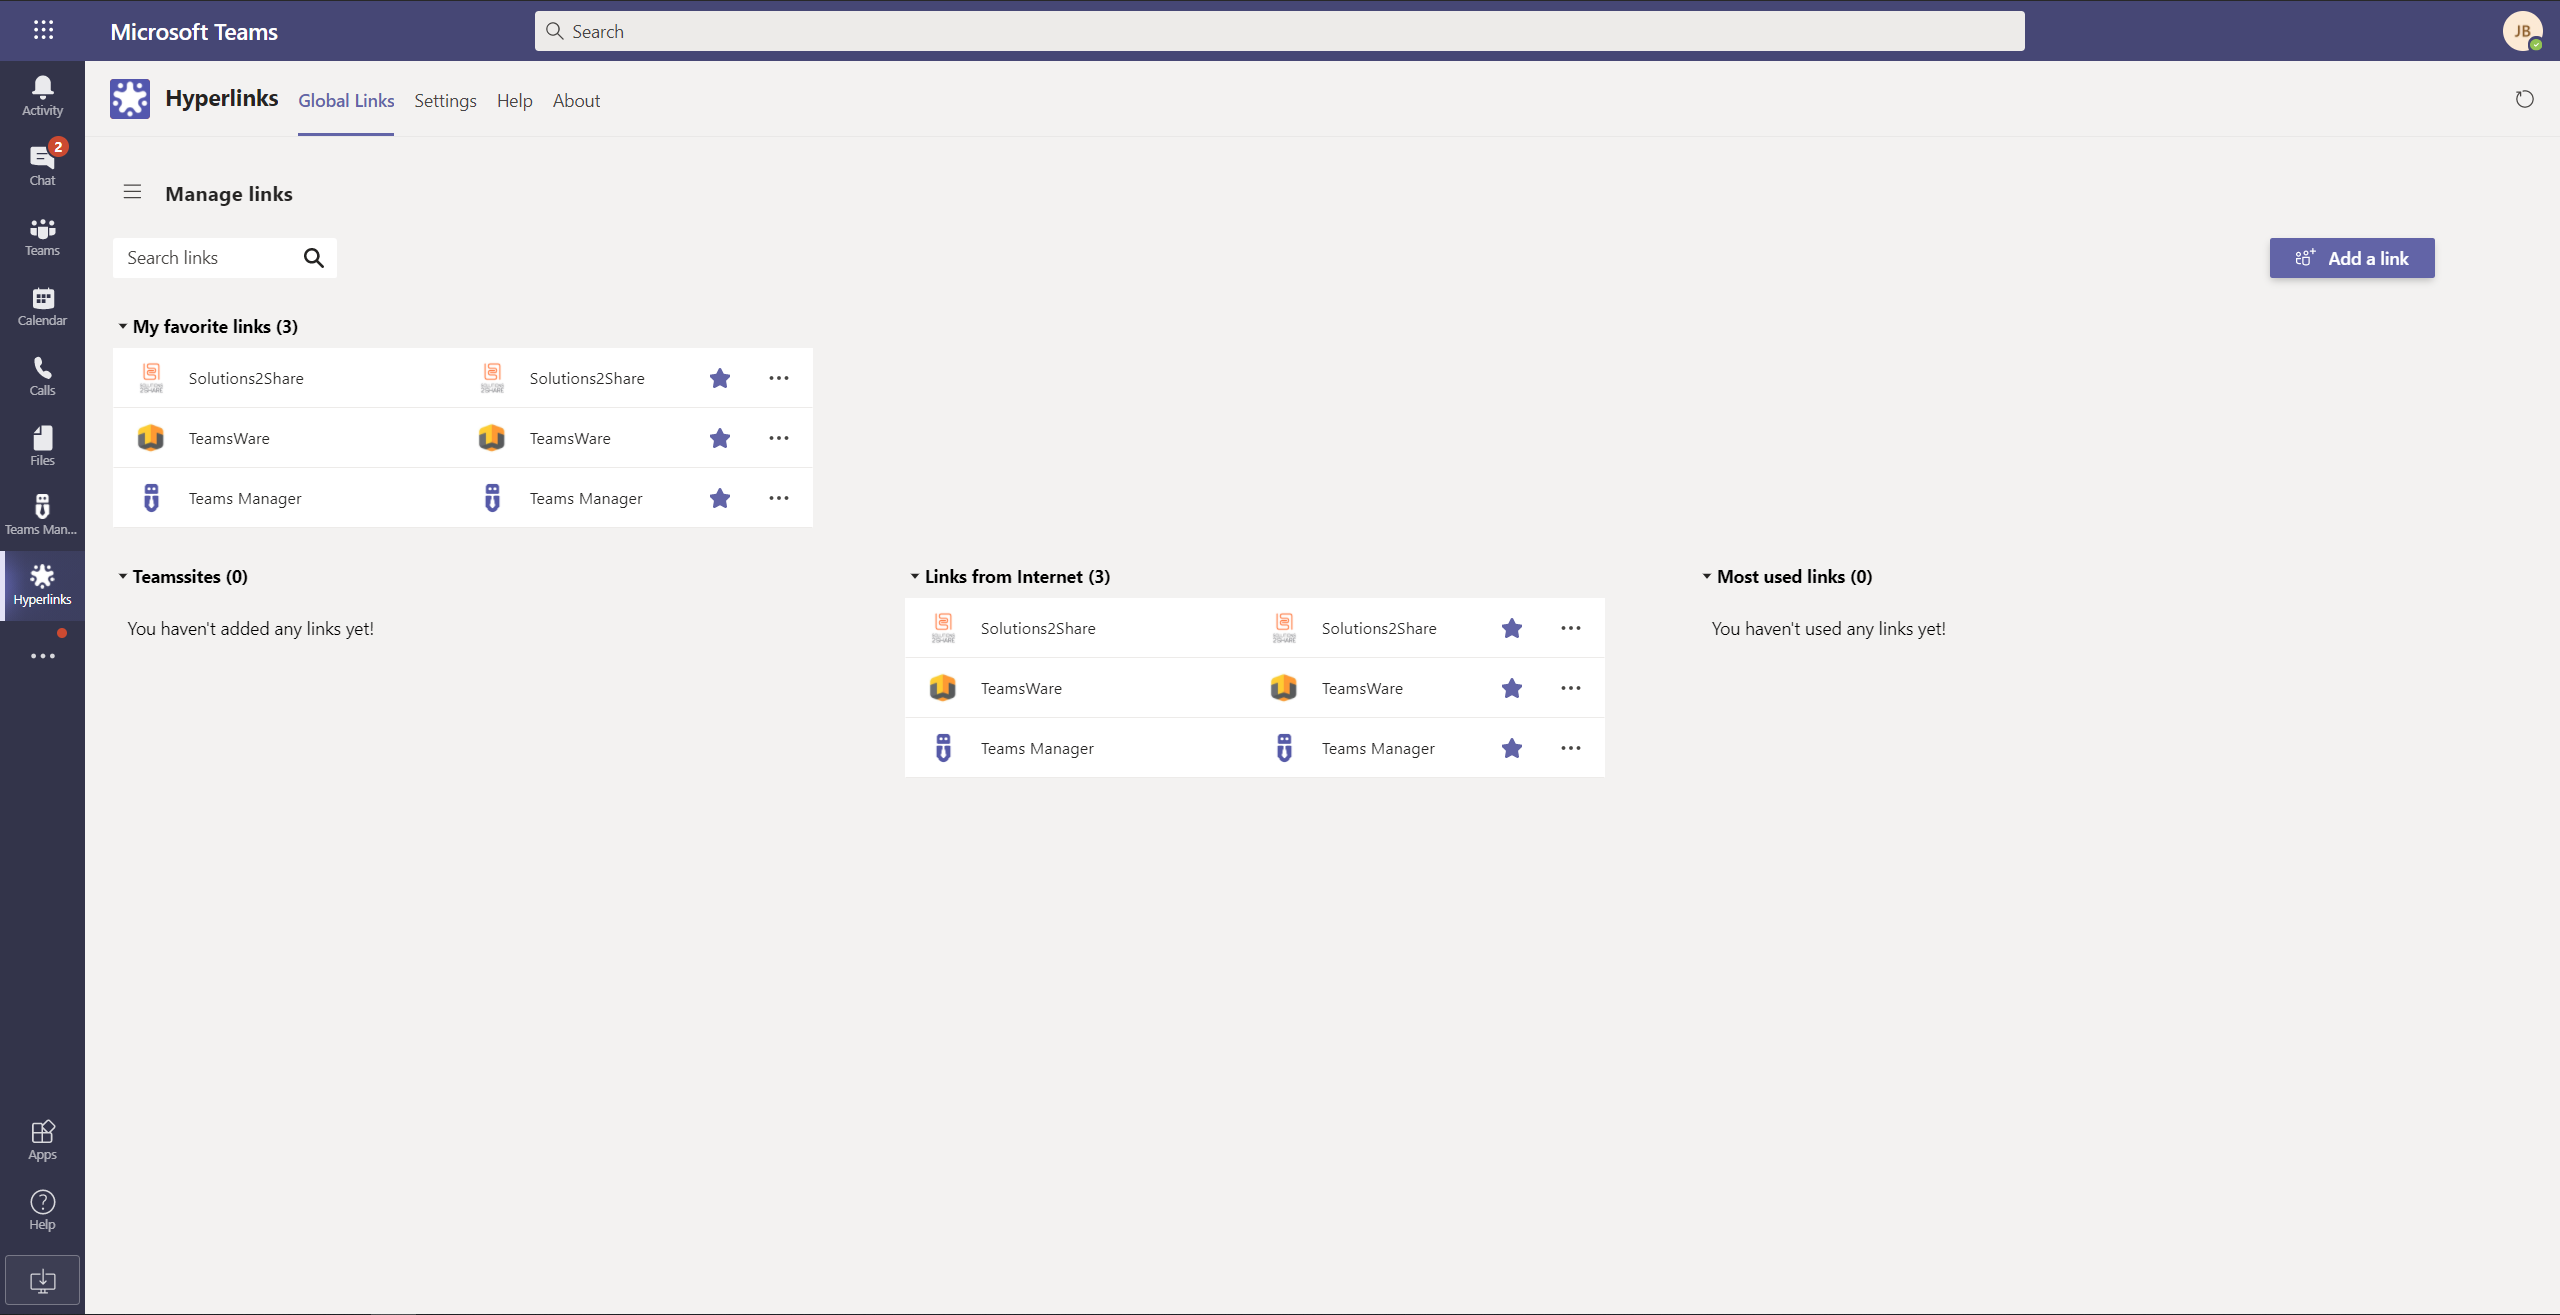Open the Solutions2Share link under Links from Internet
The width and height of the screenshot is (2560, 1315).
point(1037,628)
